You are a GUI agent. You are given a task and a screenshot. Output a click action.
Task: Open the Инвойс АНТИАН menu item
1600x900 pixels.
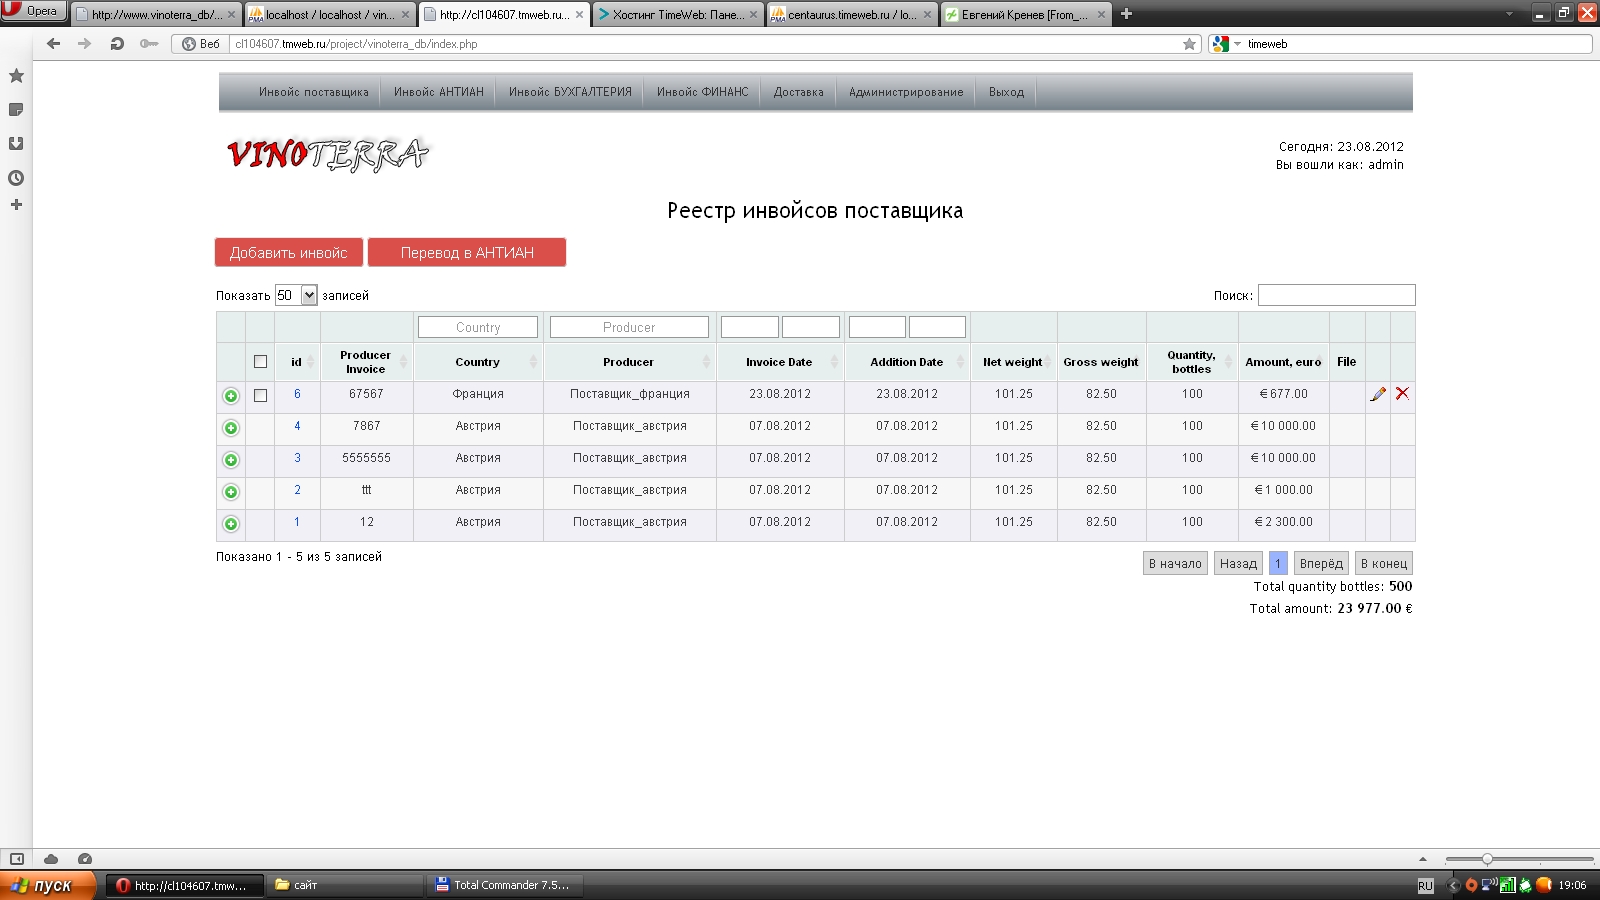(x=439, y=92)
